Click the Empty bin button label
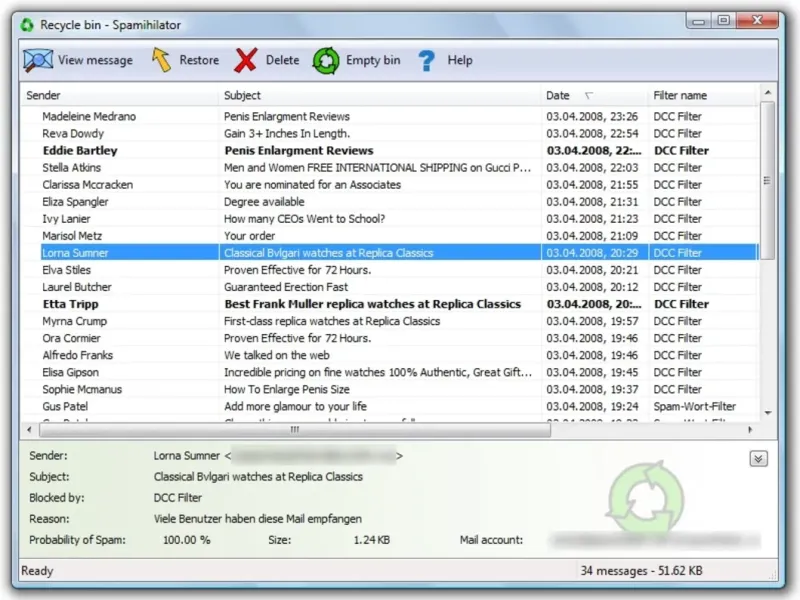800x600 pixels. tap(373, 60)
